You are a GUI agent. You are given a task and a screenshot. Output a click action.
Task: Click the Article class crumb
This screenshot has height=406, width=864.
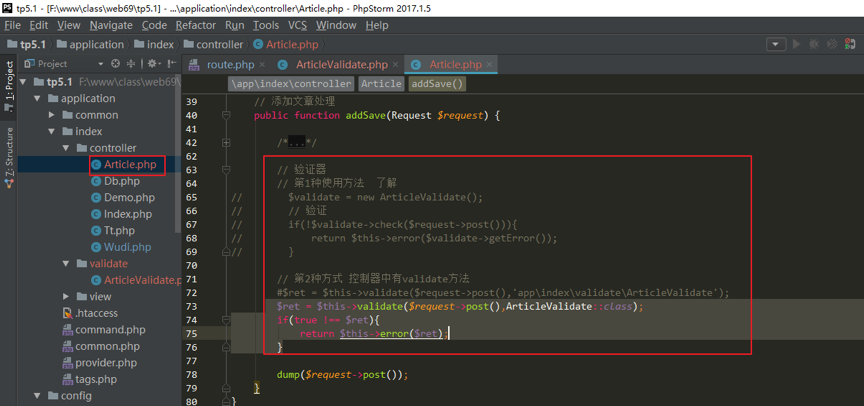tap(382, 84)
